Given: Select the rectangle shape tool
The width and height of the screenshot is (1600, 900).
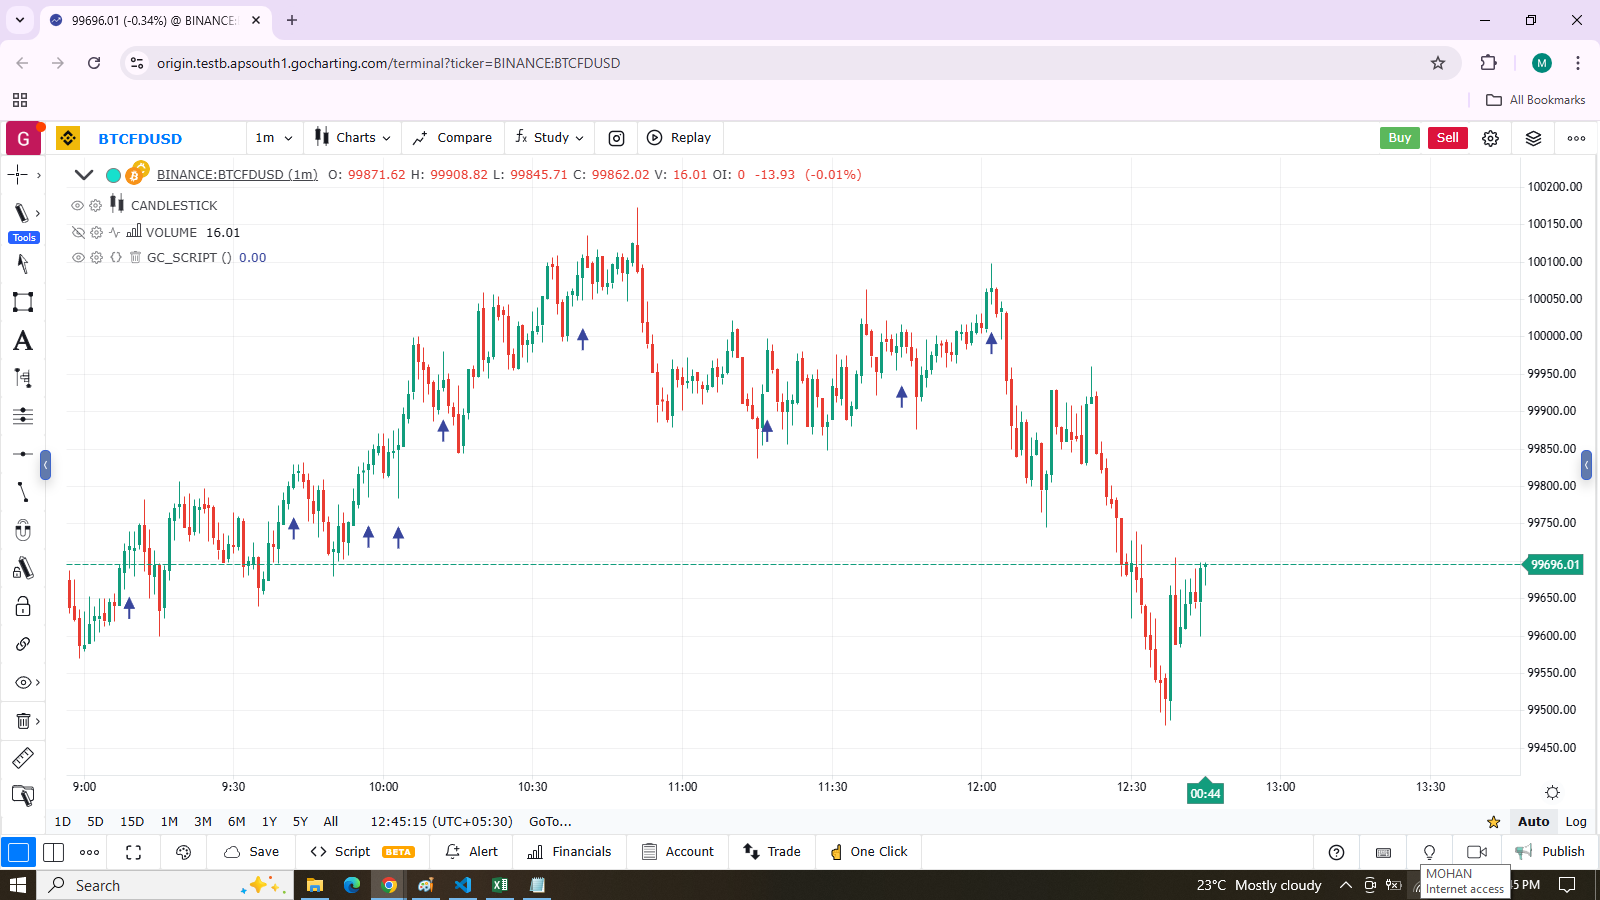Looking at the screenshot, I should (x=23, y=302).
